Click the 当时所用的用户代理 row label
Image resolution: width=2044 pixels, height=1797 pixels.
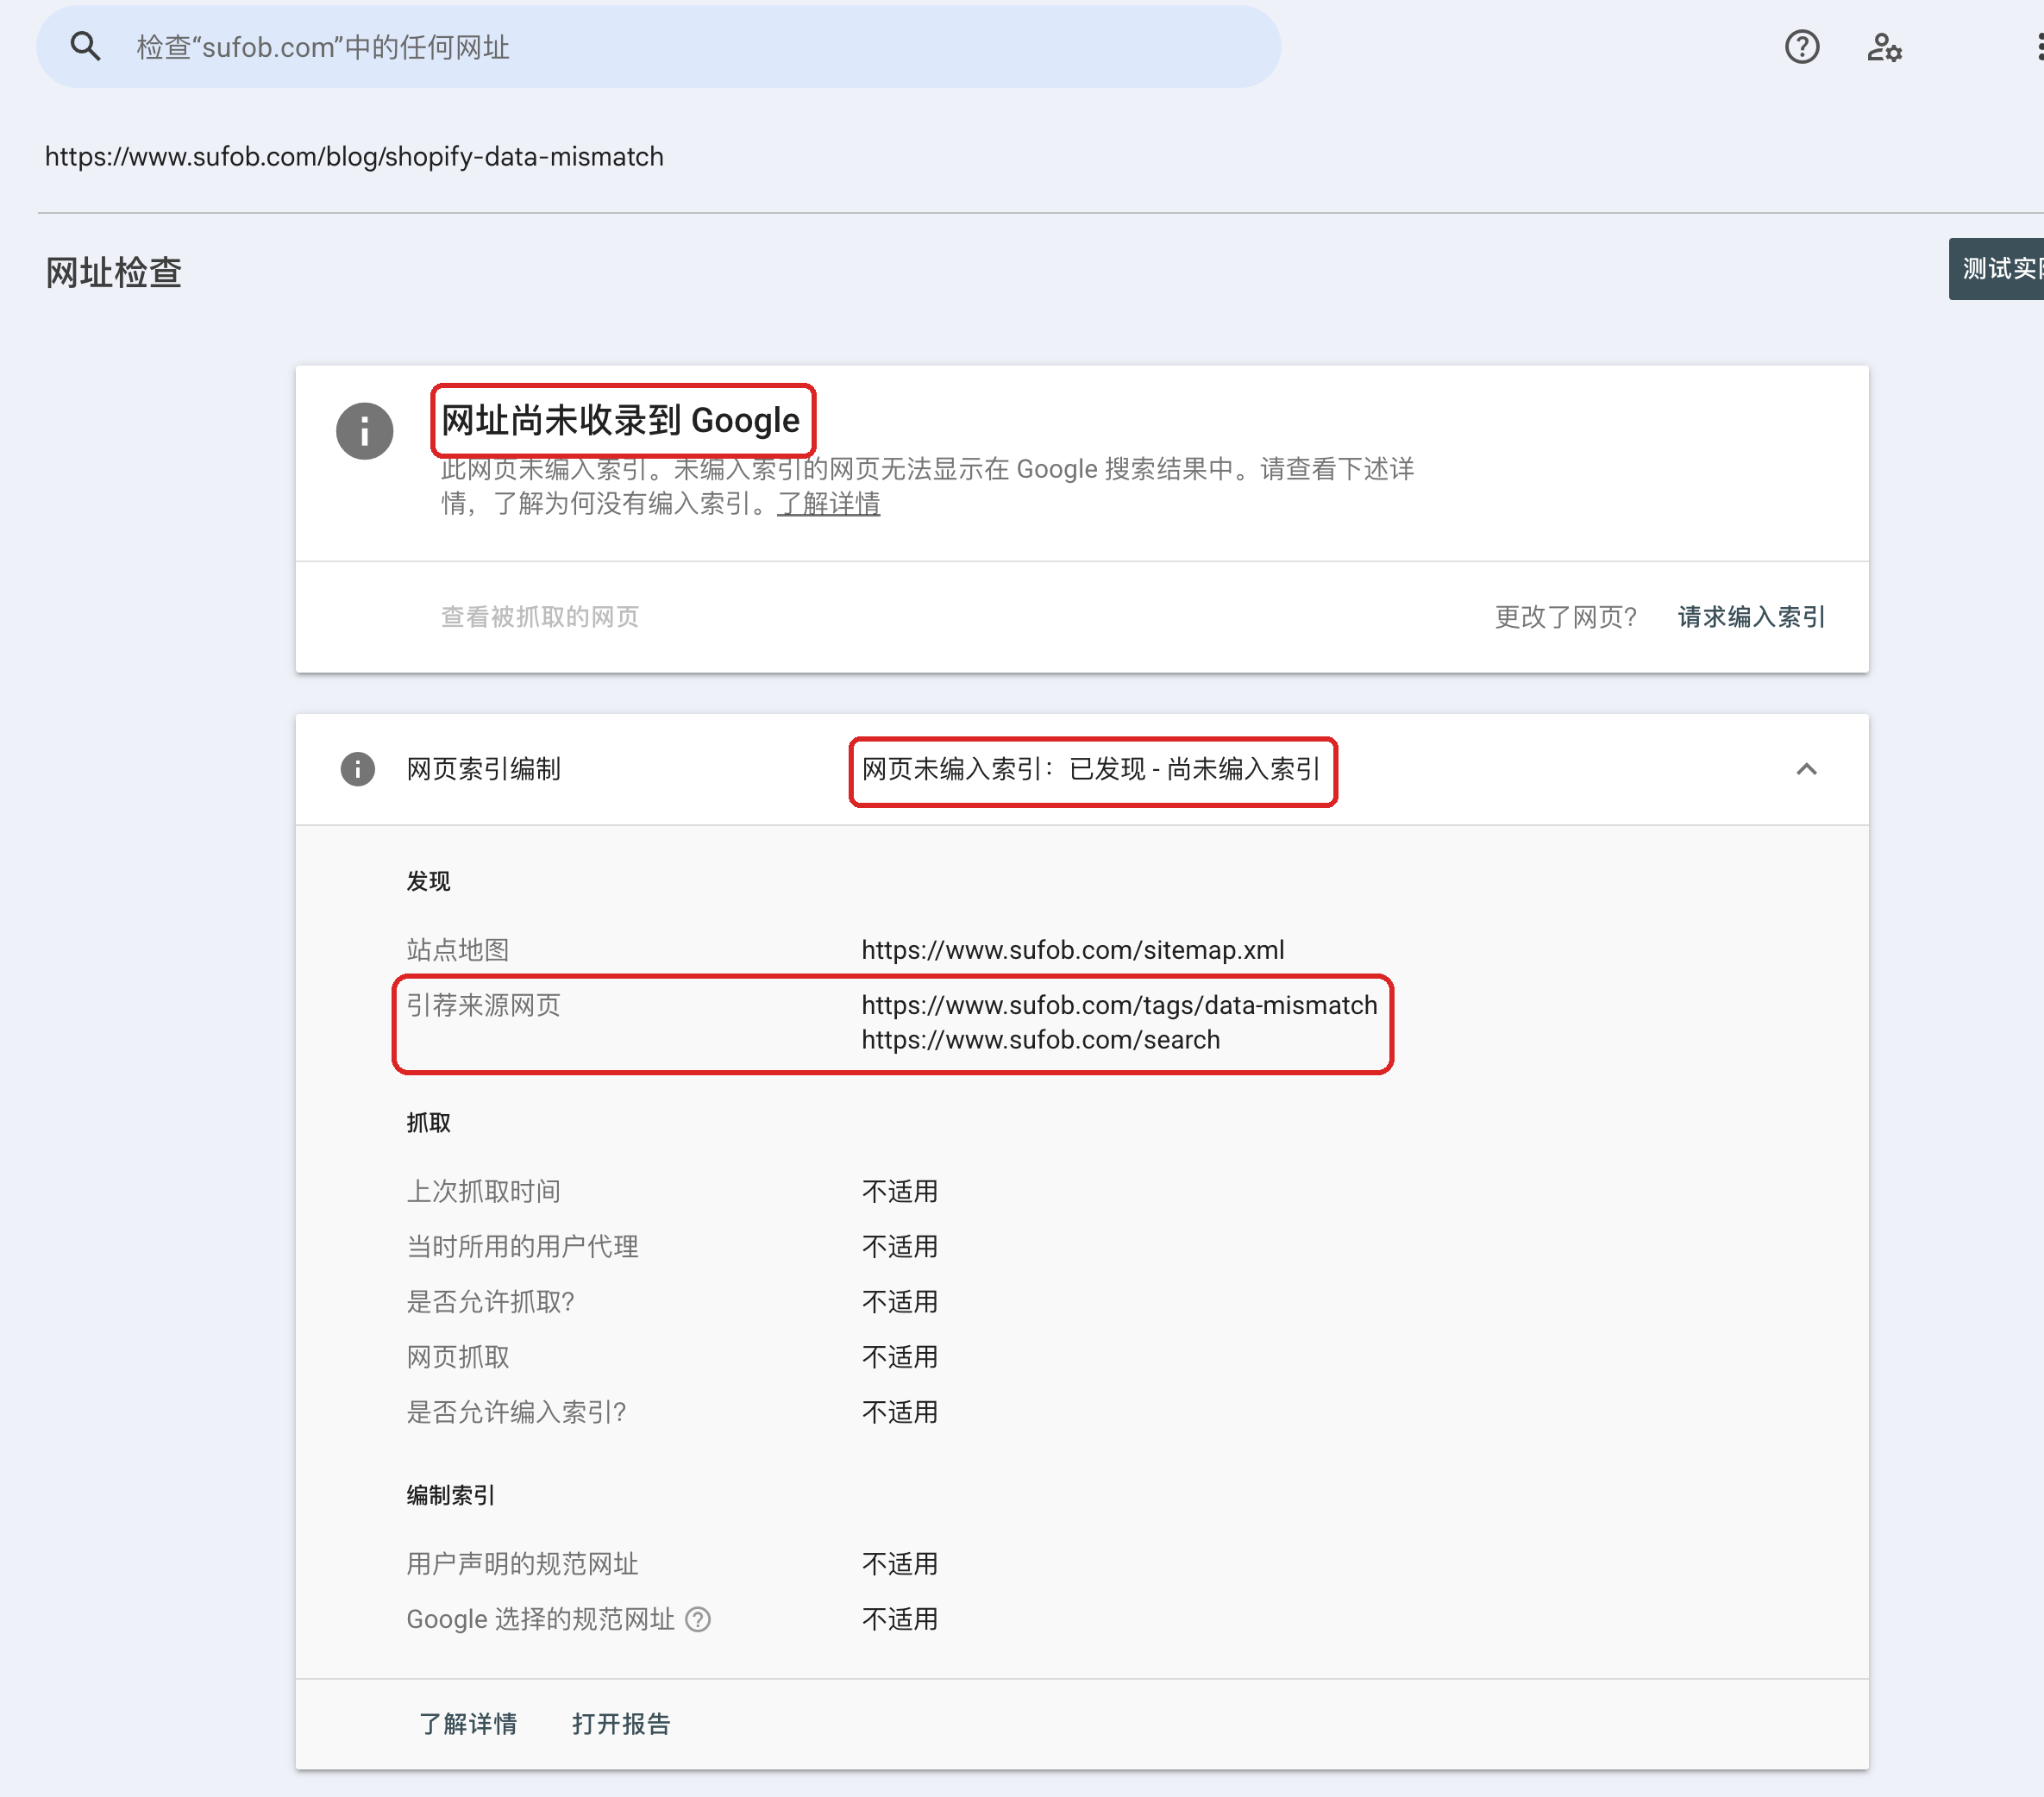tap(522, 1246)
